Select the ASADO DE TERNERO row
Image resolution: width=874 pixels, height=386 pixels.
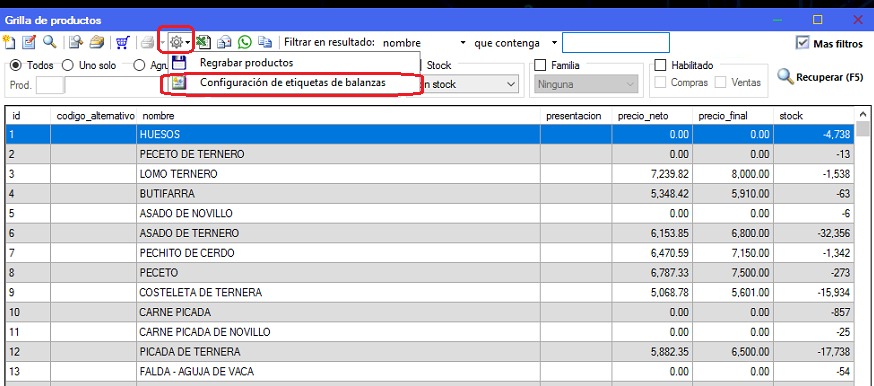pyautogui.click(x=430, y=233)
